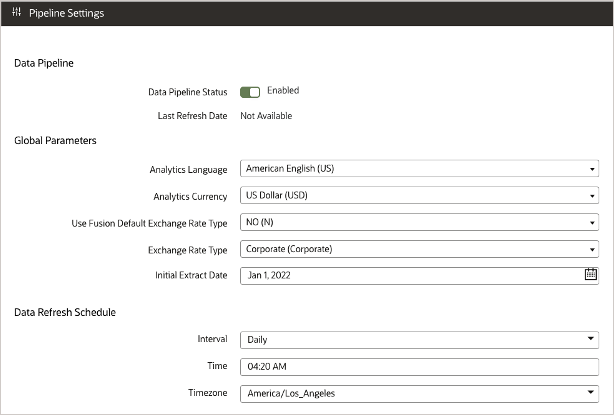Open the Exchange Rate Type dropdown

(x=593, y=248)
